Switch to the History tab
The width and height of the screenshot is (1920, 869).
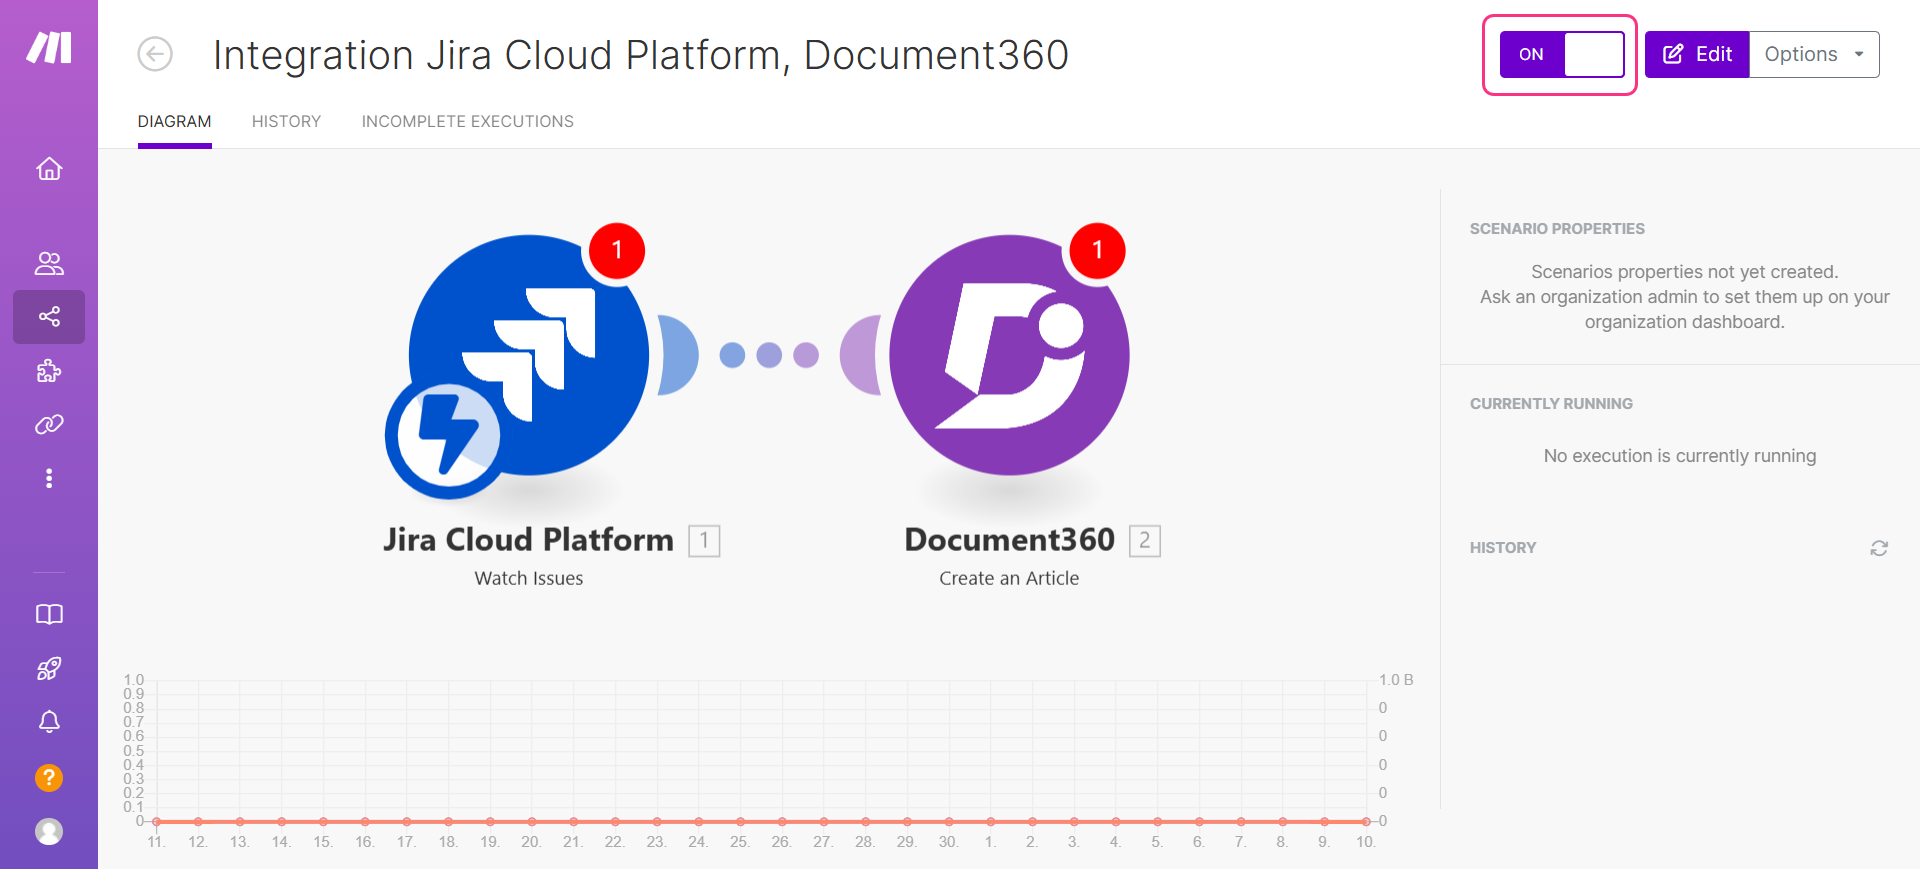point(286,121)
